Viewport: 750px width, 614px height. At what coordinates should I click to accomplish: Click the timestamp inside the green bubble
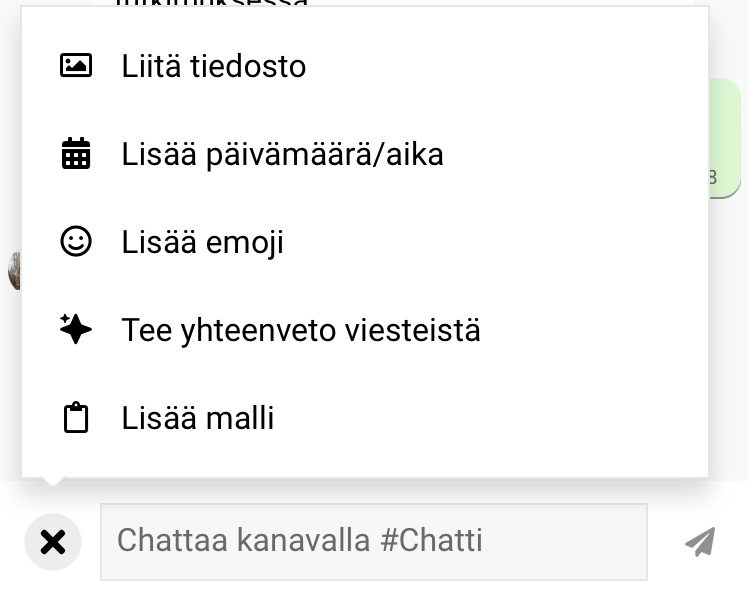coord(713,178)
